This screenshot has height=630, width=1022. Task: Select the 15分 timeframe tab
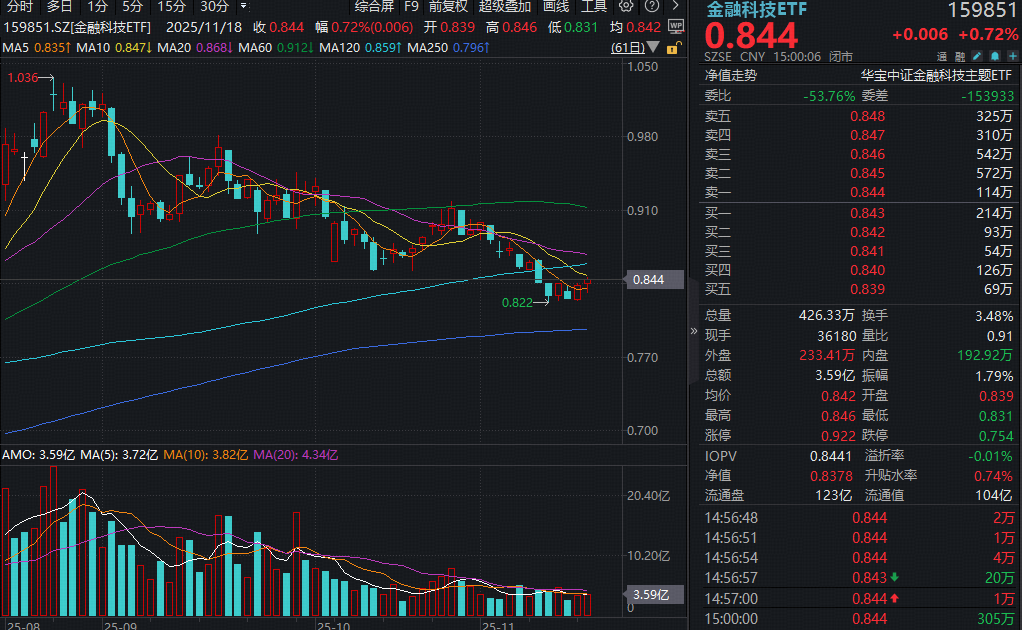[171, 6]
